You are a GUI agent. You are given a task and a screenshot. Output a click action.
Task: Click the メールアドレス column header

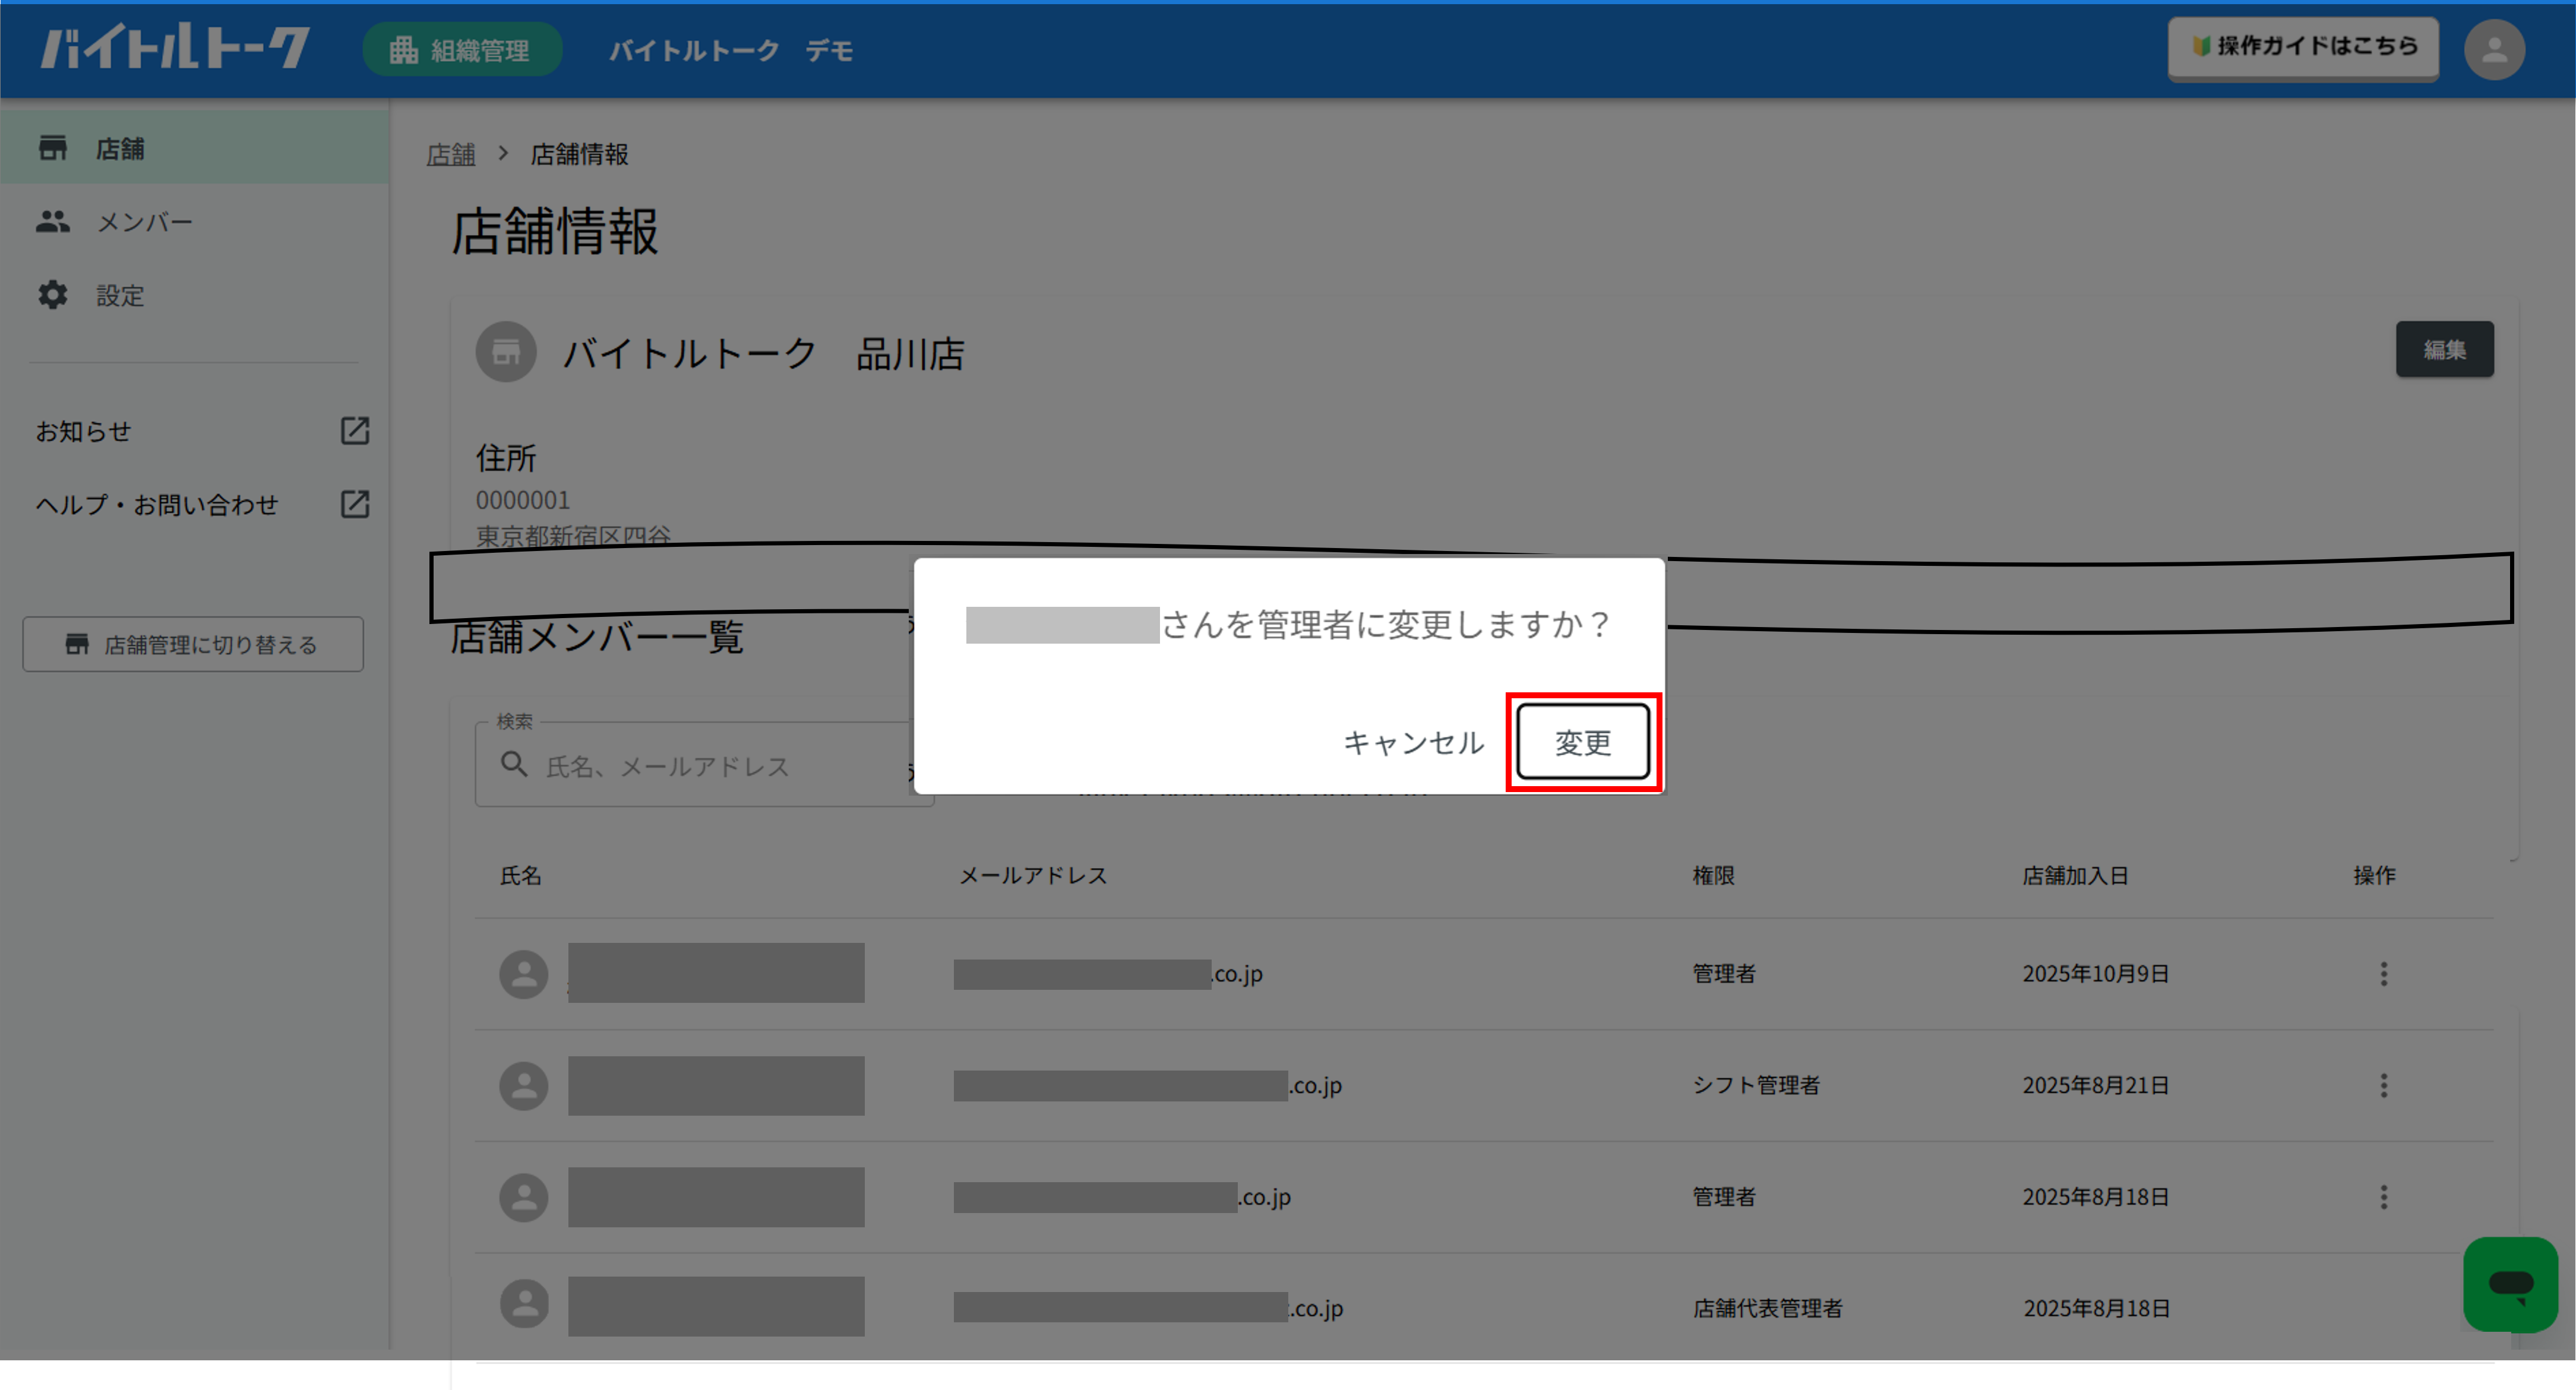click(1033, 876)
